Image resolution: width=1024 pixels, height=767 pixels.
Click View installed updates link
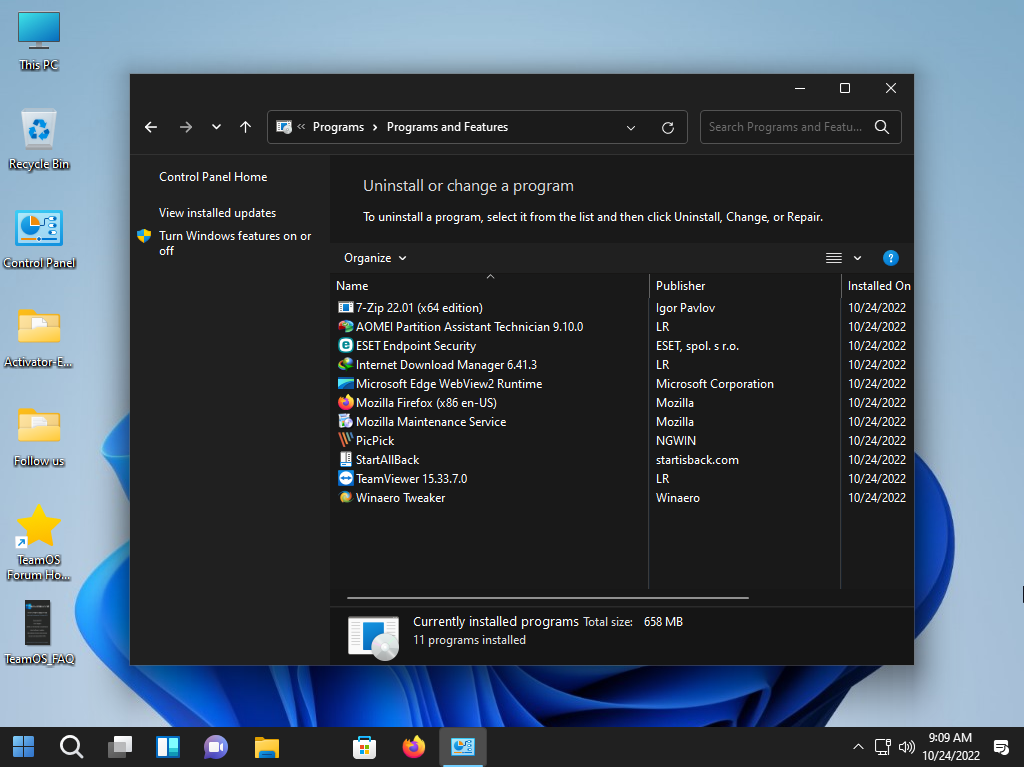click(217, 213)
